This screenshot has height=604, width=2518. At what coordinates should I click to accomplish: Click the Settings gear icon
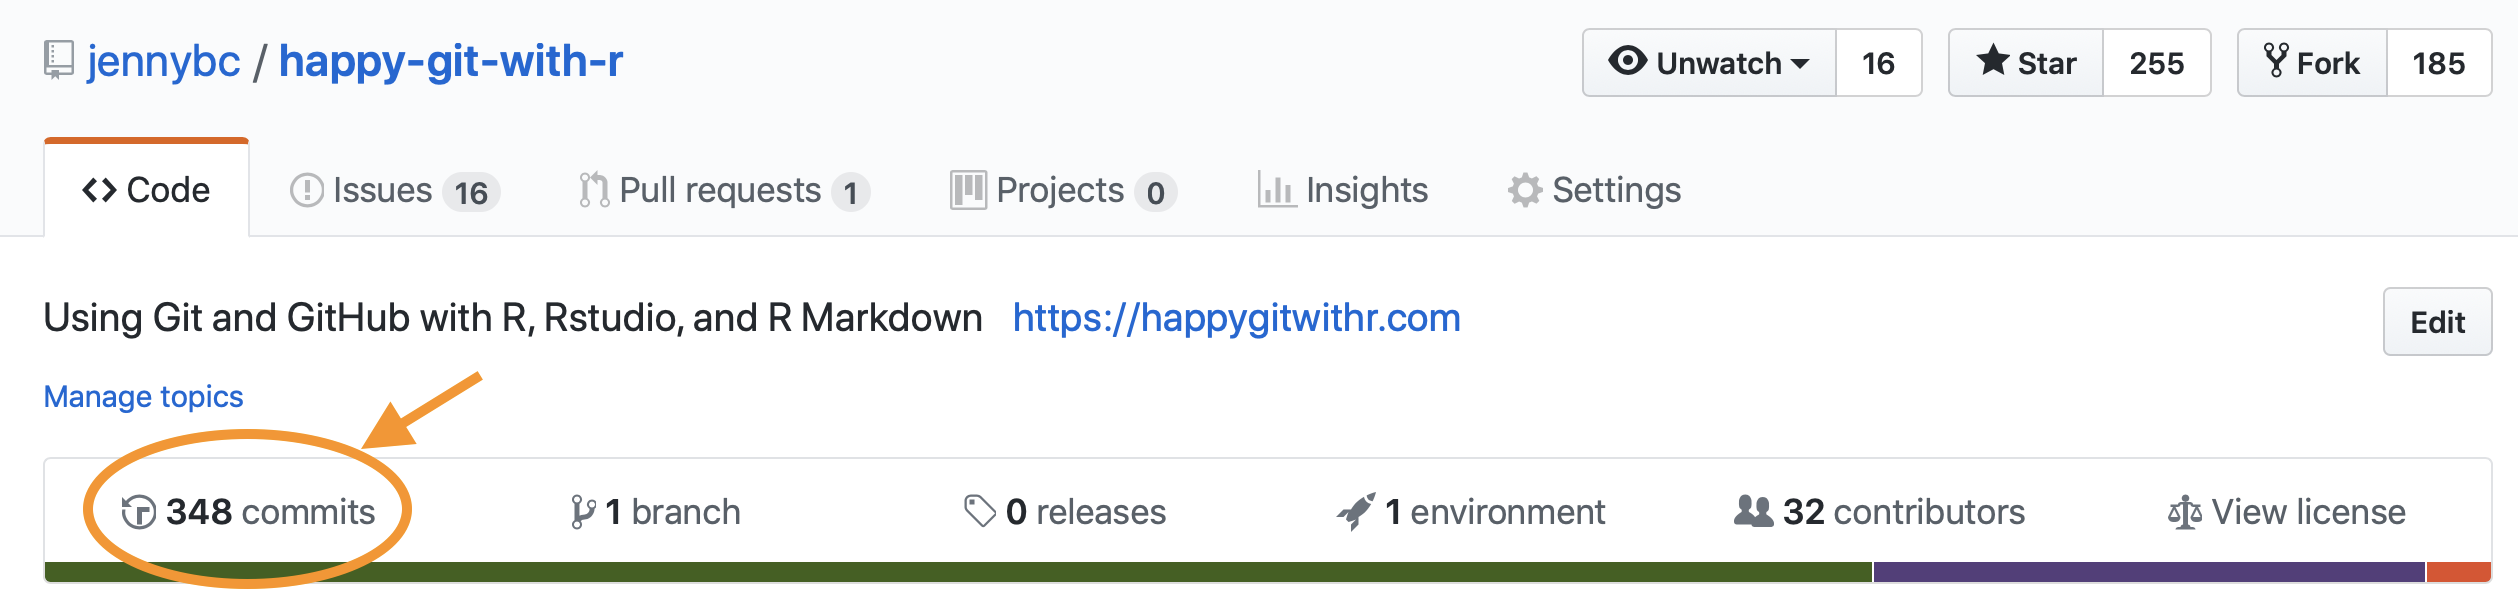point(1524,190)
